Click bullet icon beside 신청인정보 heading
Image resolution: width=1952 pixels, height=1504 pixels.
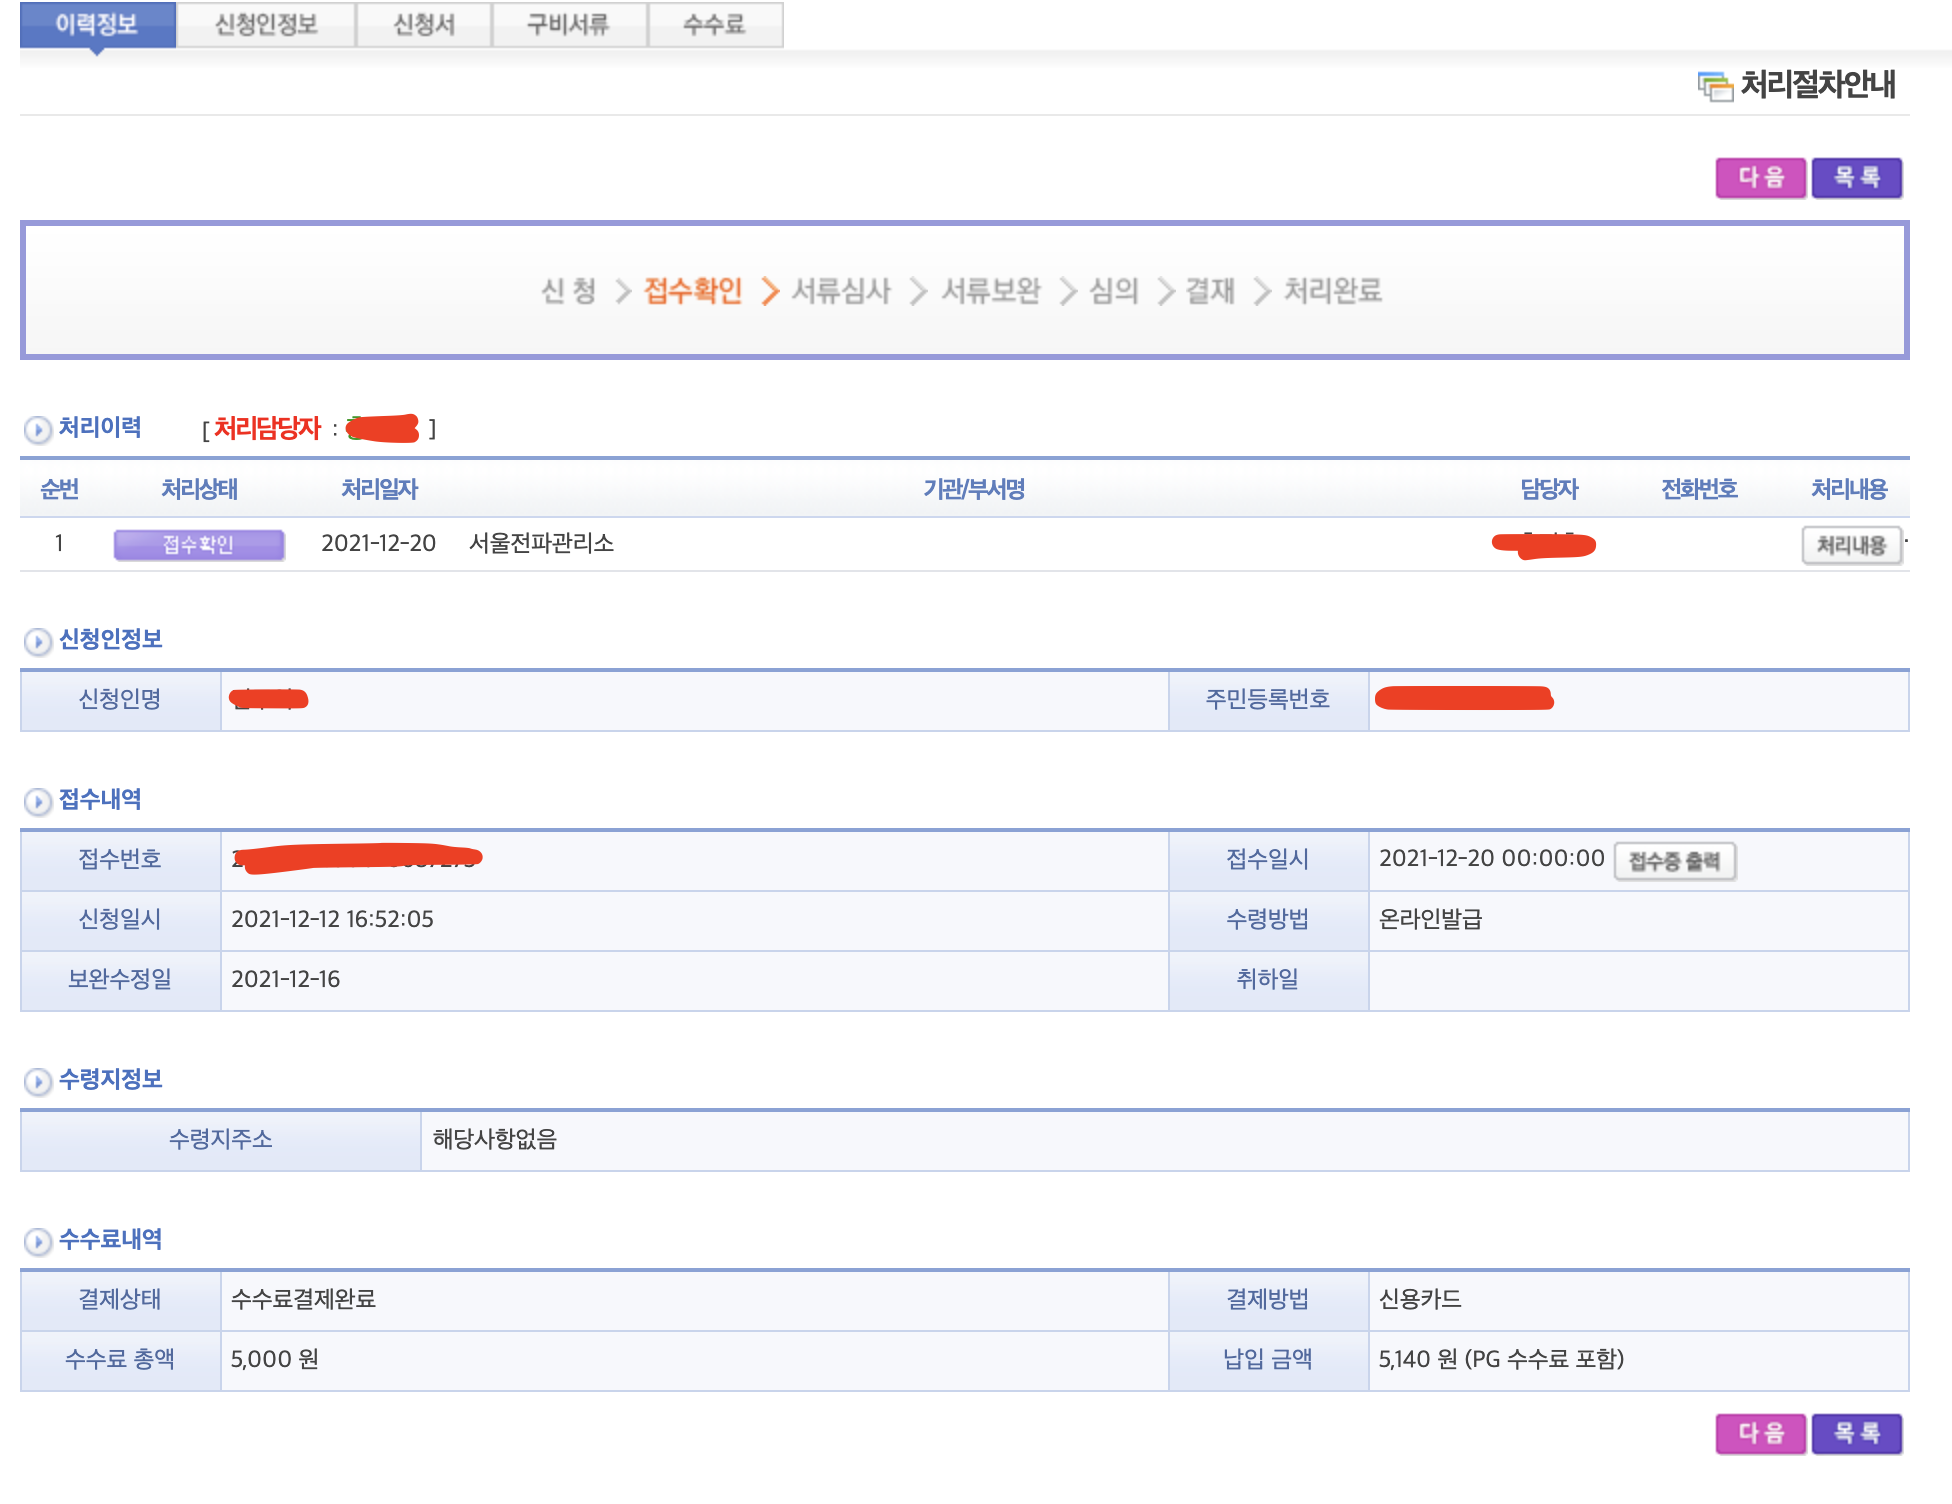(x=37, y=641)
